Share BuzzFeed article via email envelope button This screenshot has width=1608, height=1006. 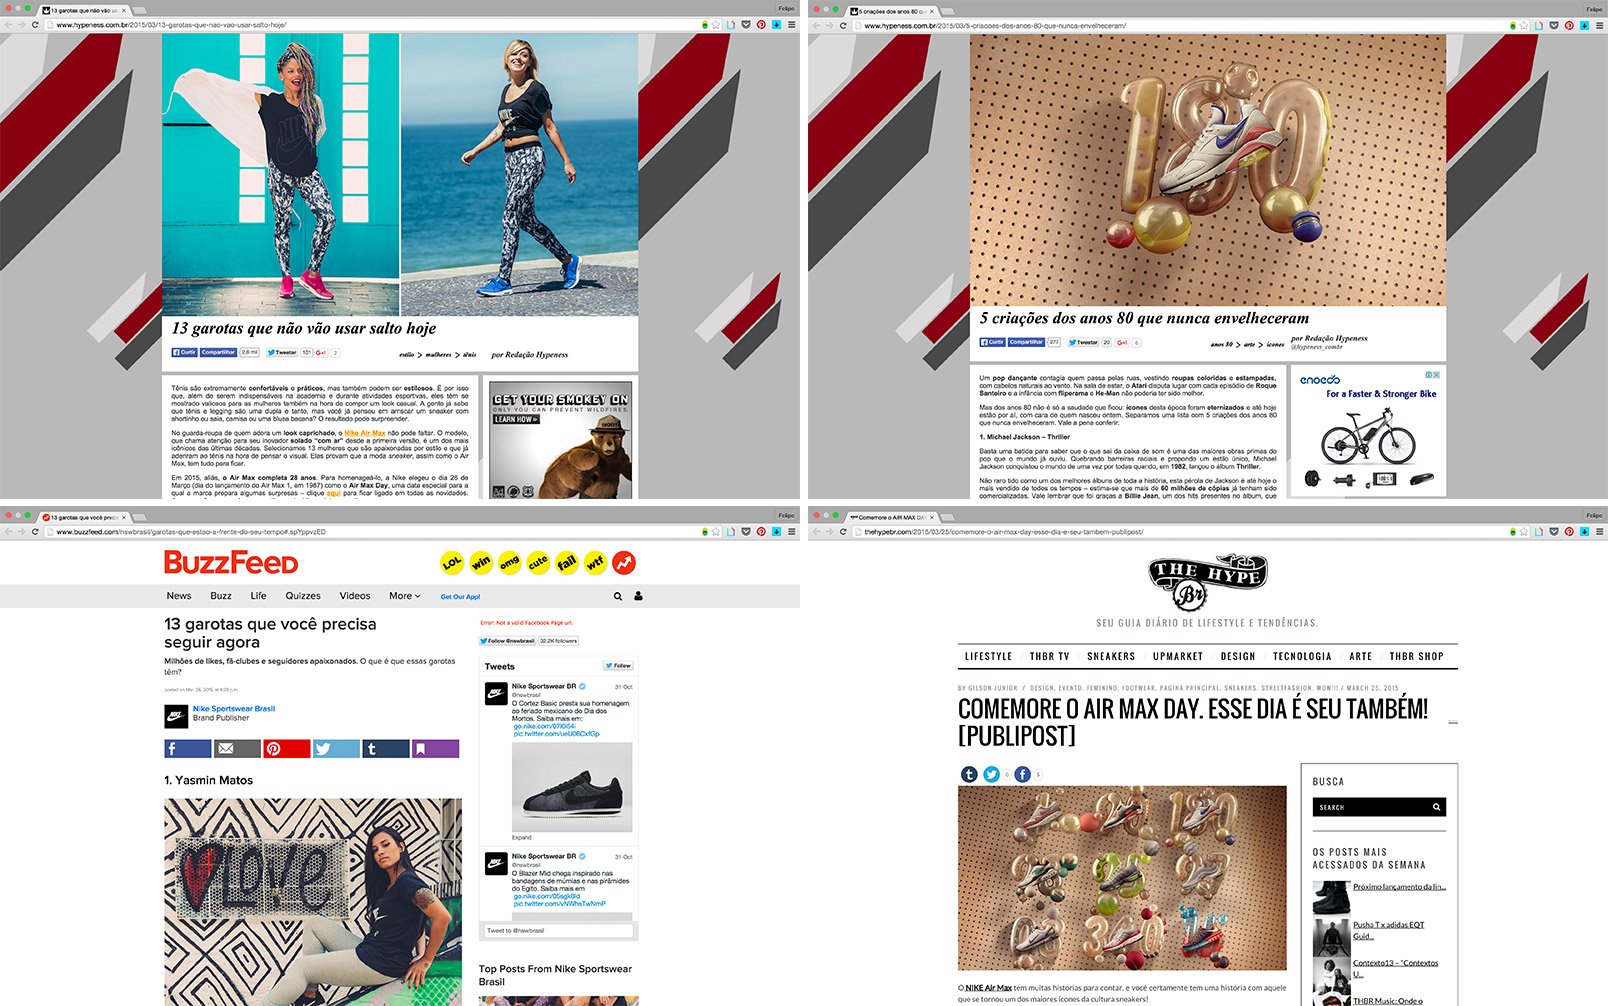237,748
